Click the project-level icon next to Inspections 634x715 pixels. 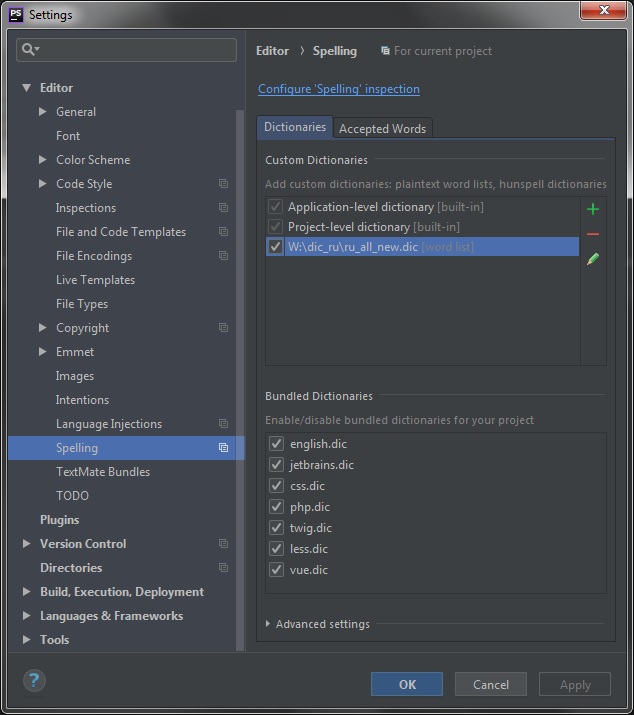point(223,208)
